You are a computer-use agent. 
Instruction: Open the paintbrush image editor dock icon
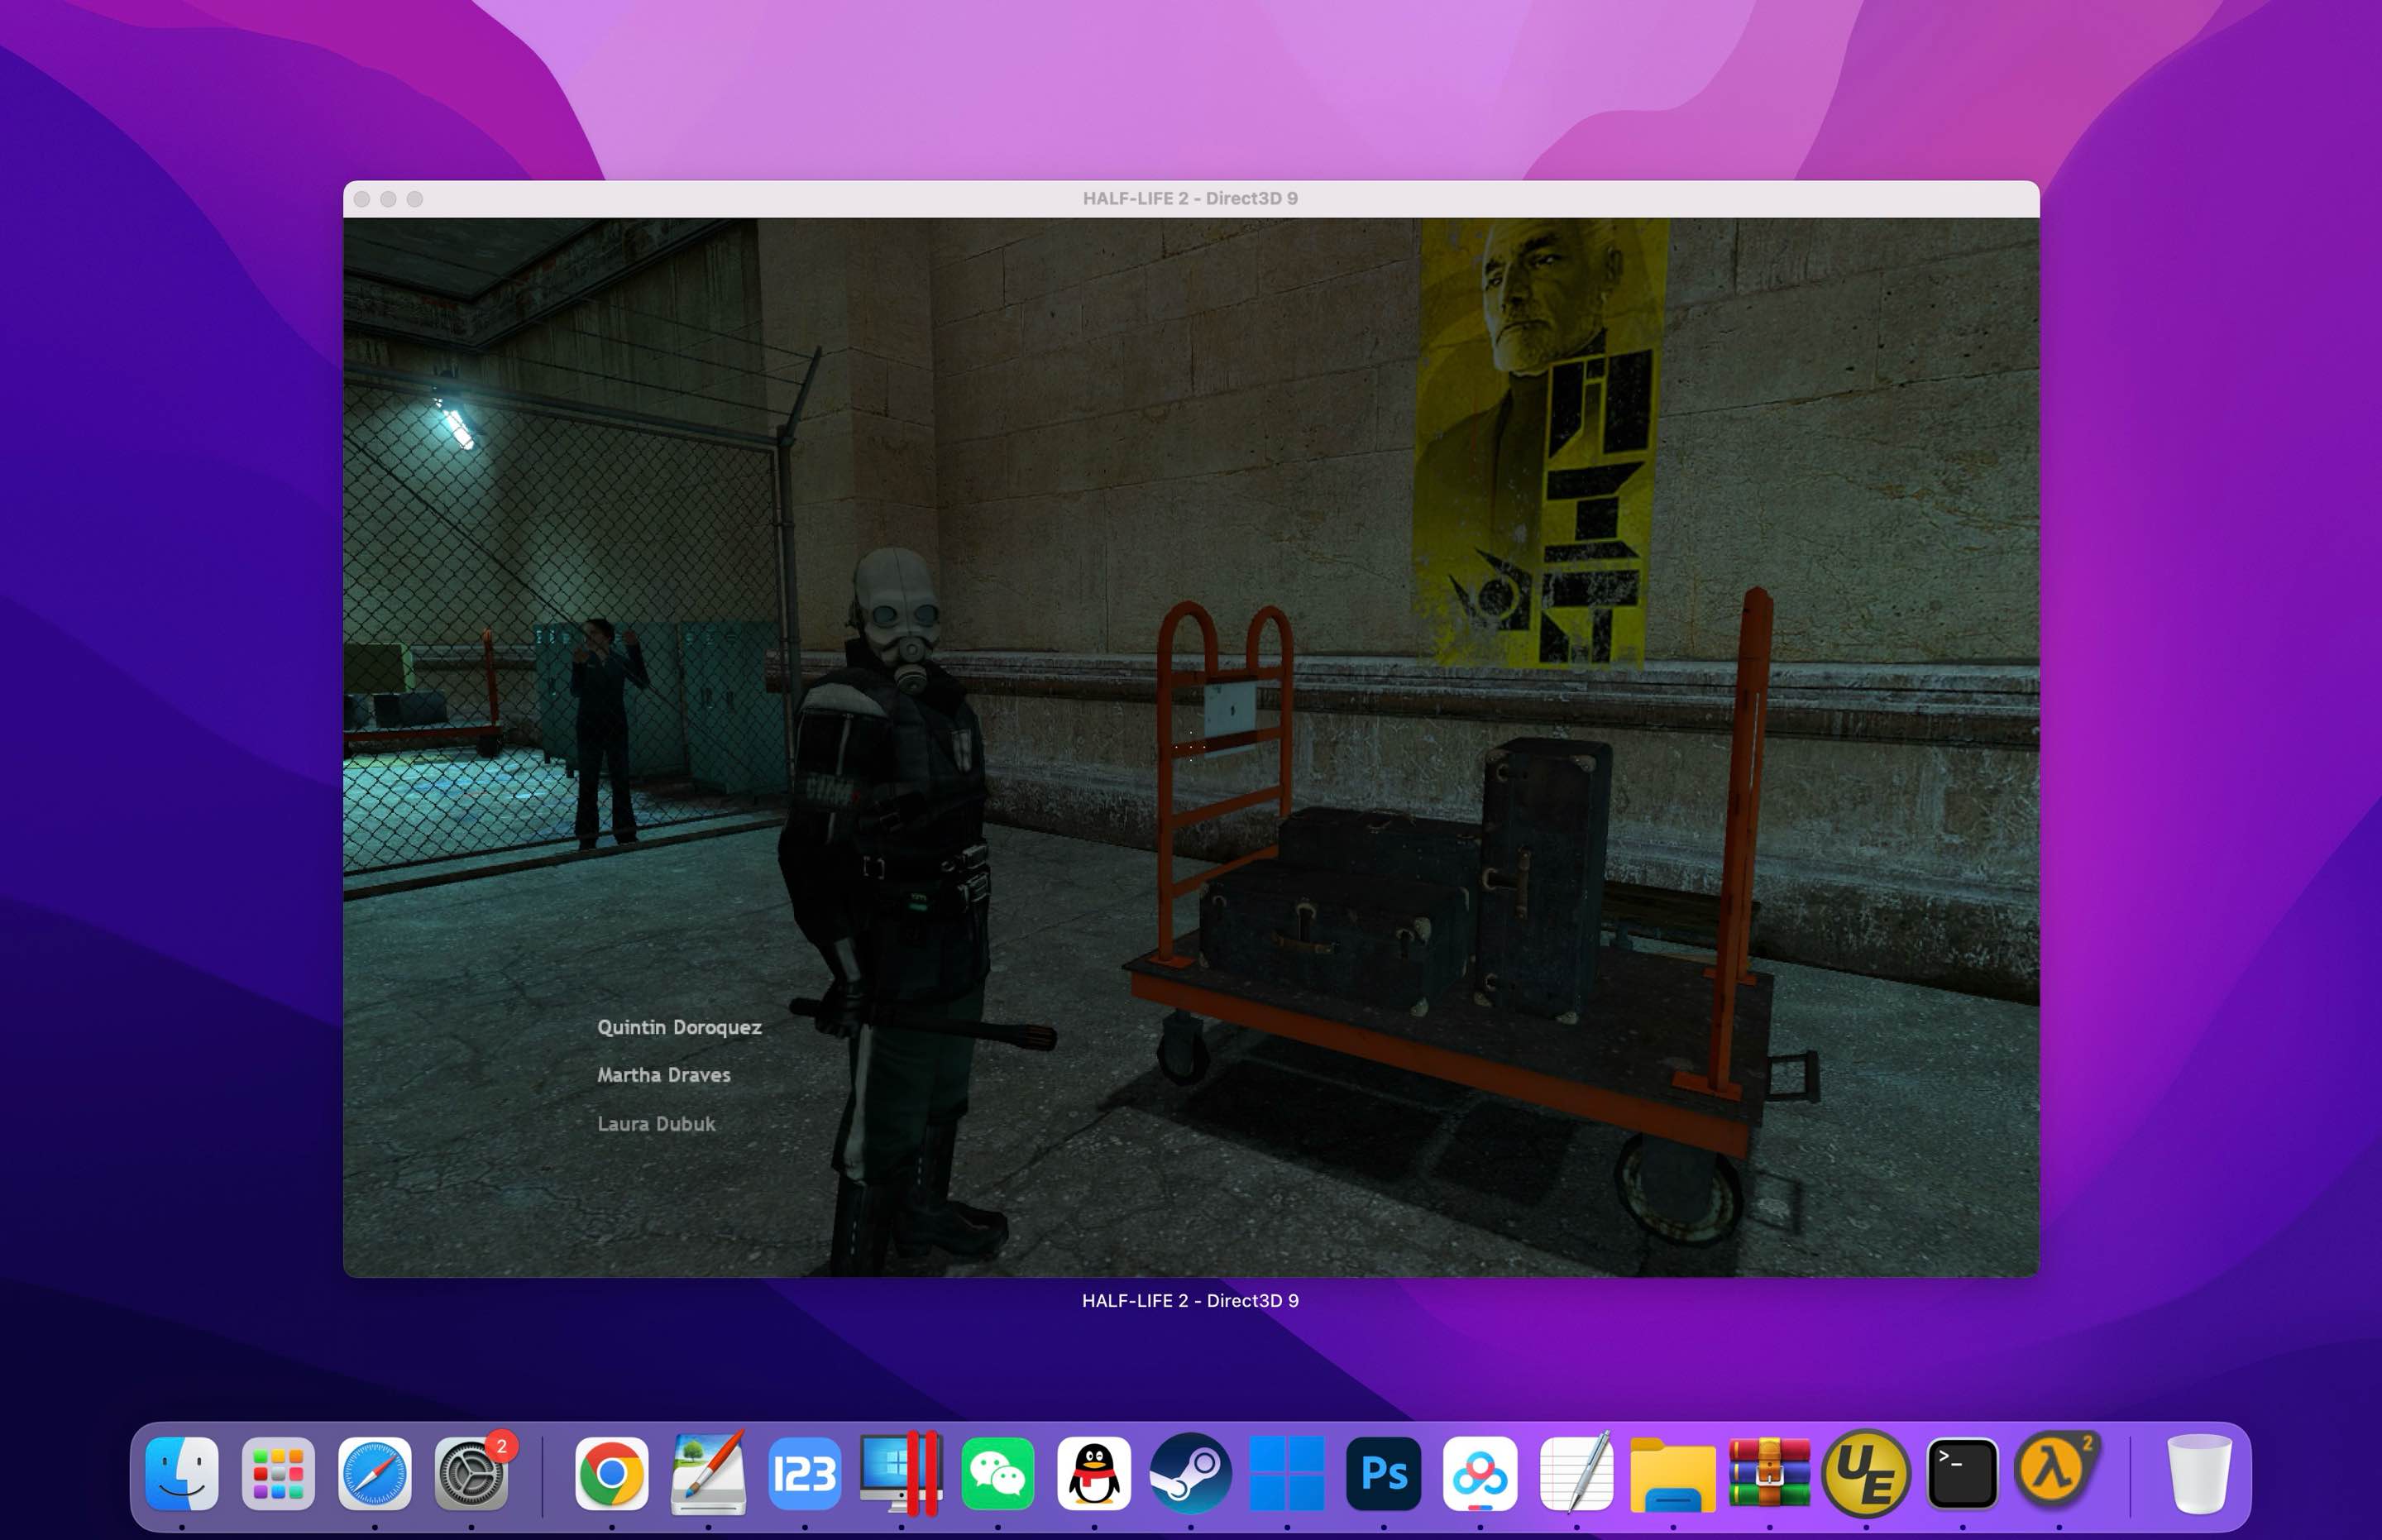click(x=708, y=1473)
